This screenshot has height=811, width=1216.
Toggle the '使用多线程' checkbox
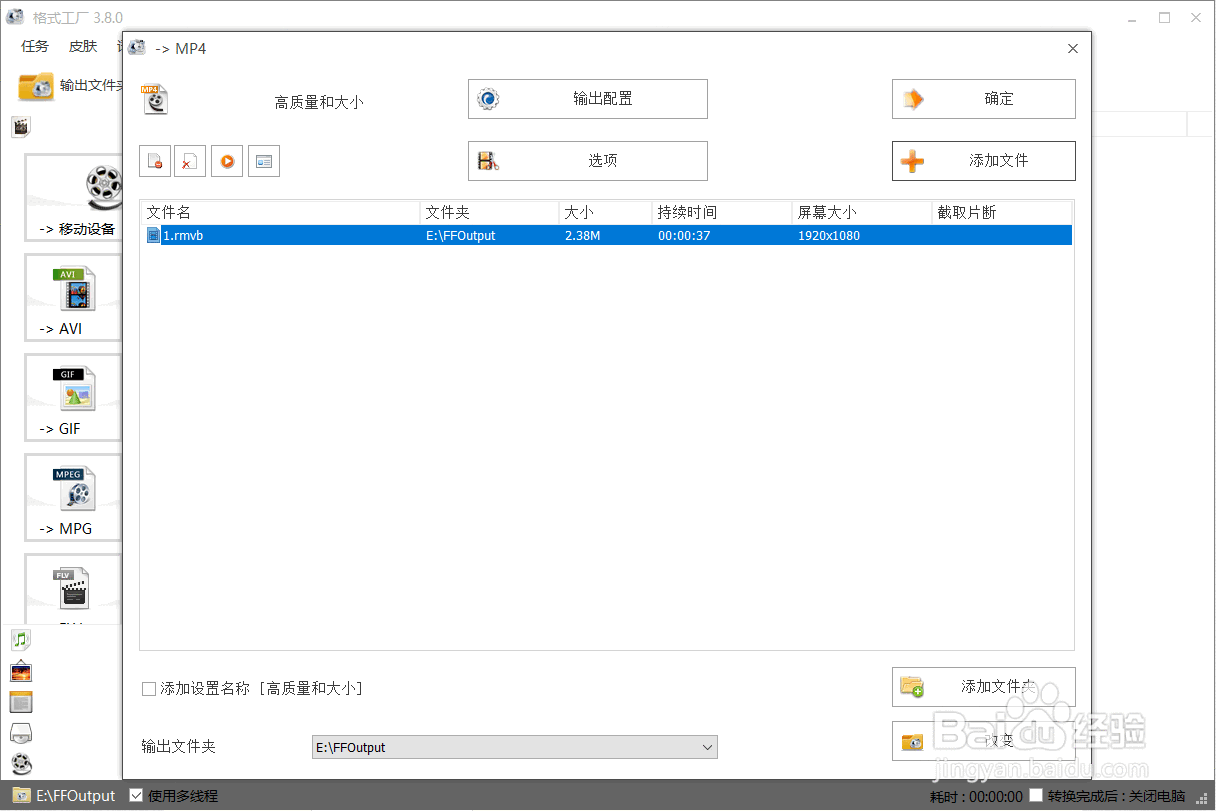(x=137, y=795)
